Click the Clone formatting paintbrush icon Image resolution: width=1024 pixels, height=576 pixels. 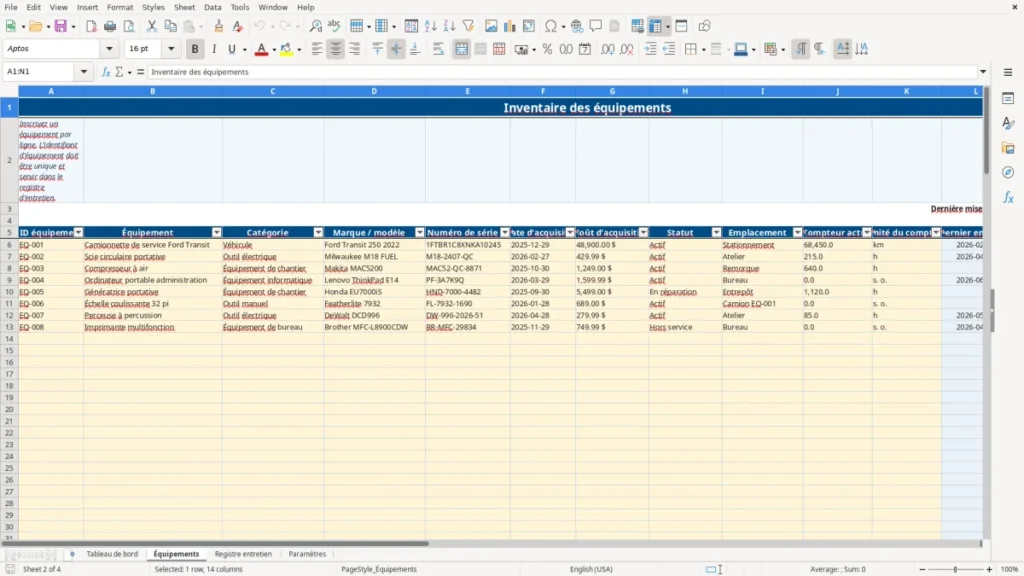coord(219,26)
